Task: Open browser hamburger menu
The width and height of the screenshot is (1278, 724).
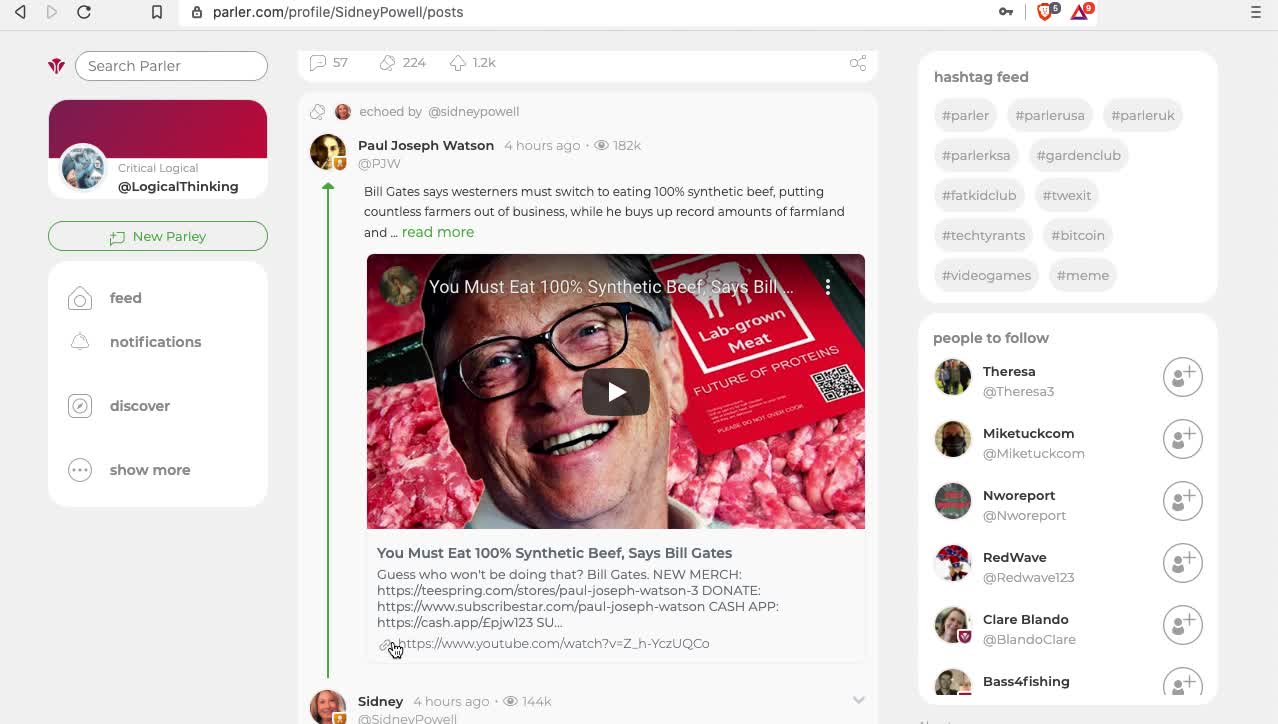Action: pos(1256,12)
